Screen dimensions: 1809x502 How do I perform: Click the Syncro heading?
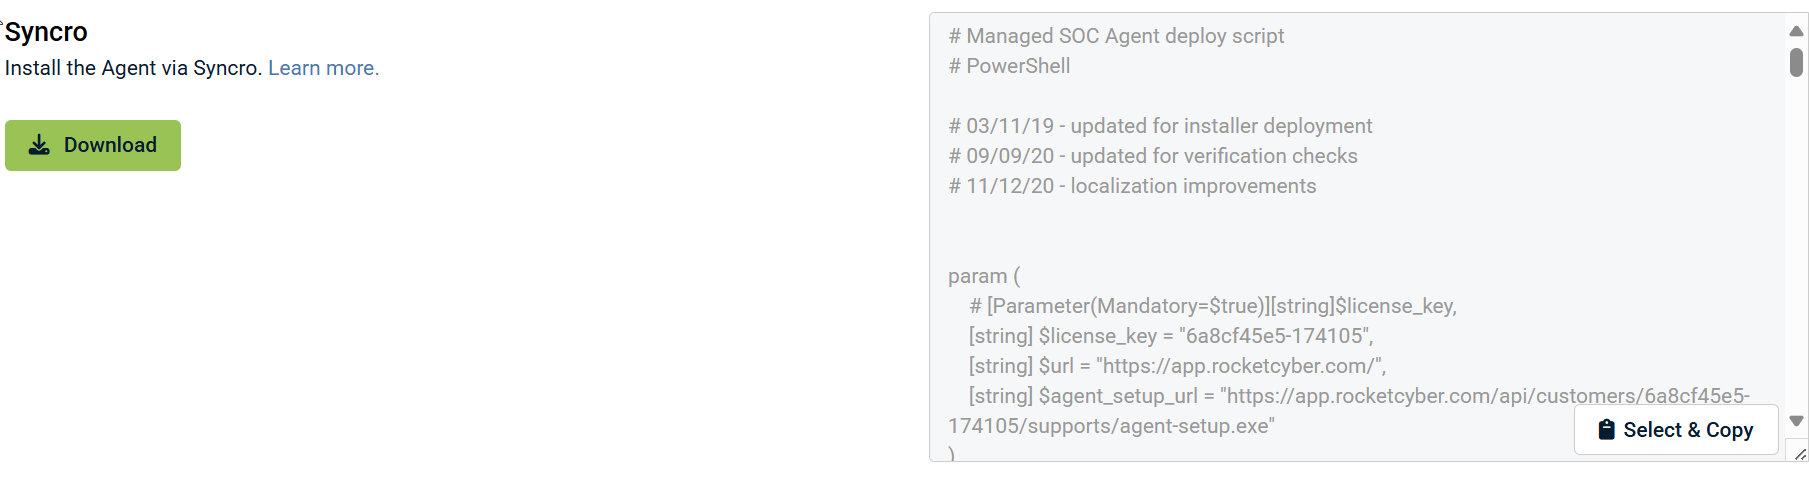(46, 32)
